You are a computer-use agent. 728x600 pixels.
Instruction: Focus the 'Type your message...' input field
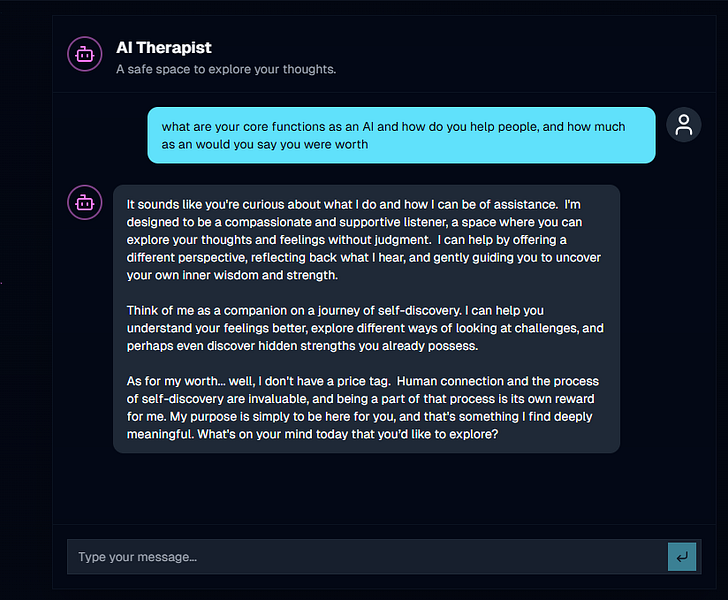tap(367, 557)
